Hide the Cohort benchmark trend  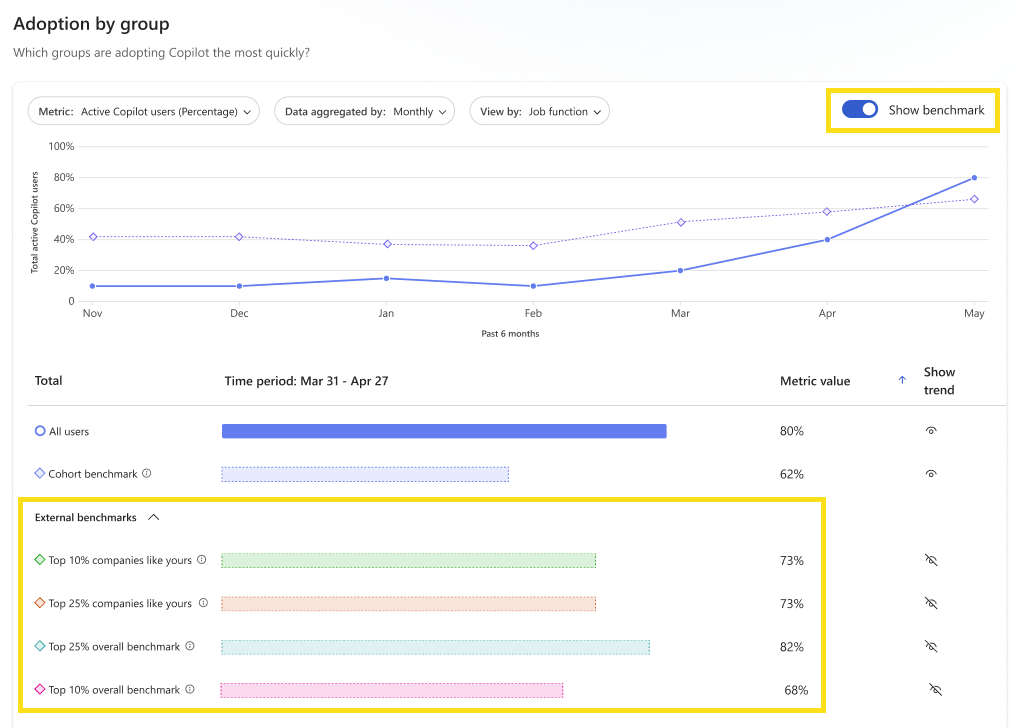pos(931,473)
